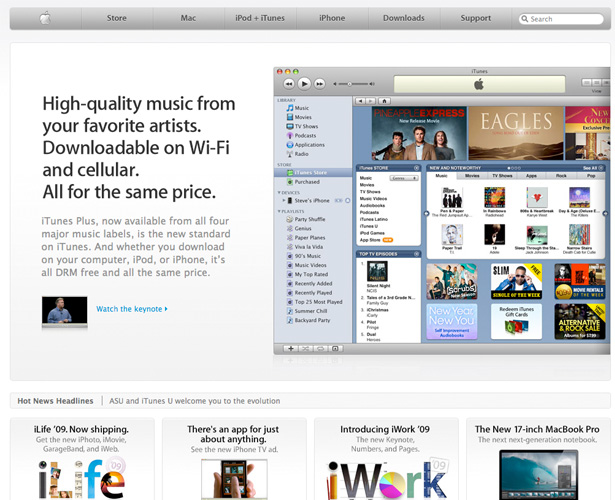Select Music in the iTunes library
Viewport: 615px width, 500px height.
(298, 108)
